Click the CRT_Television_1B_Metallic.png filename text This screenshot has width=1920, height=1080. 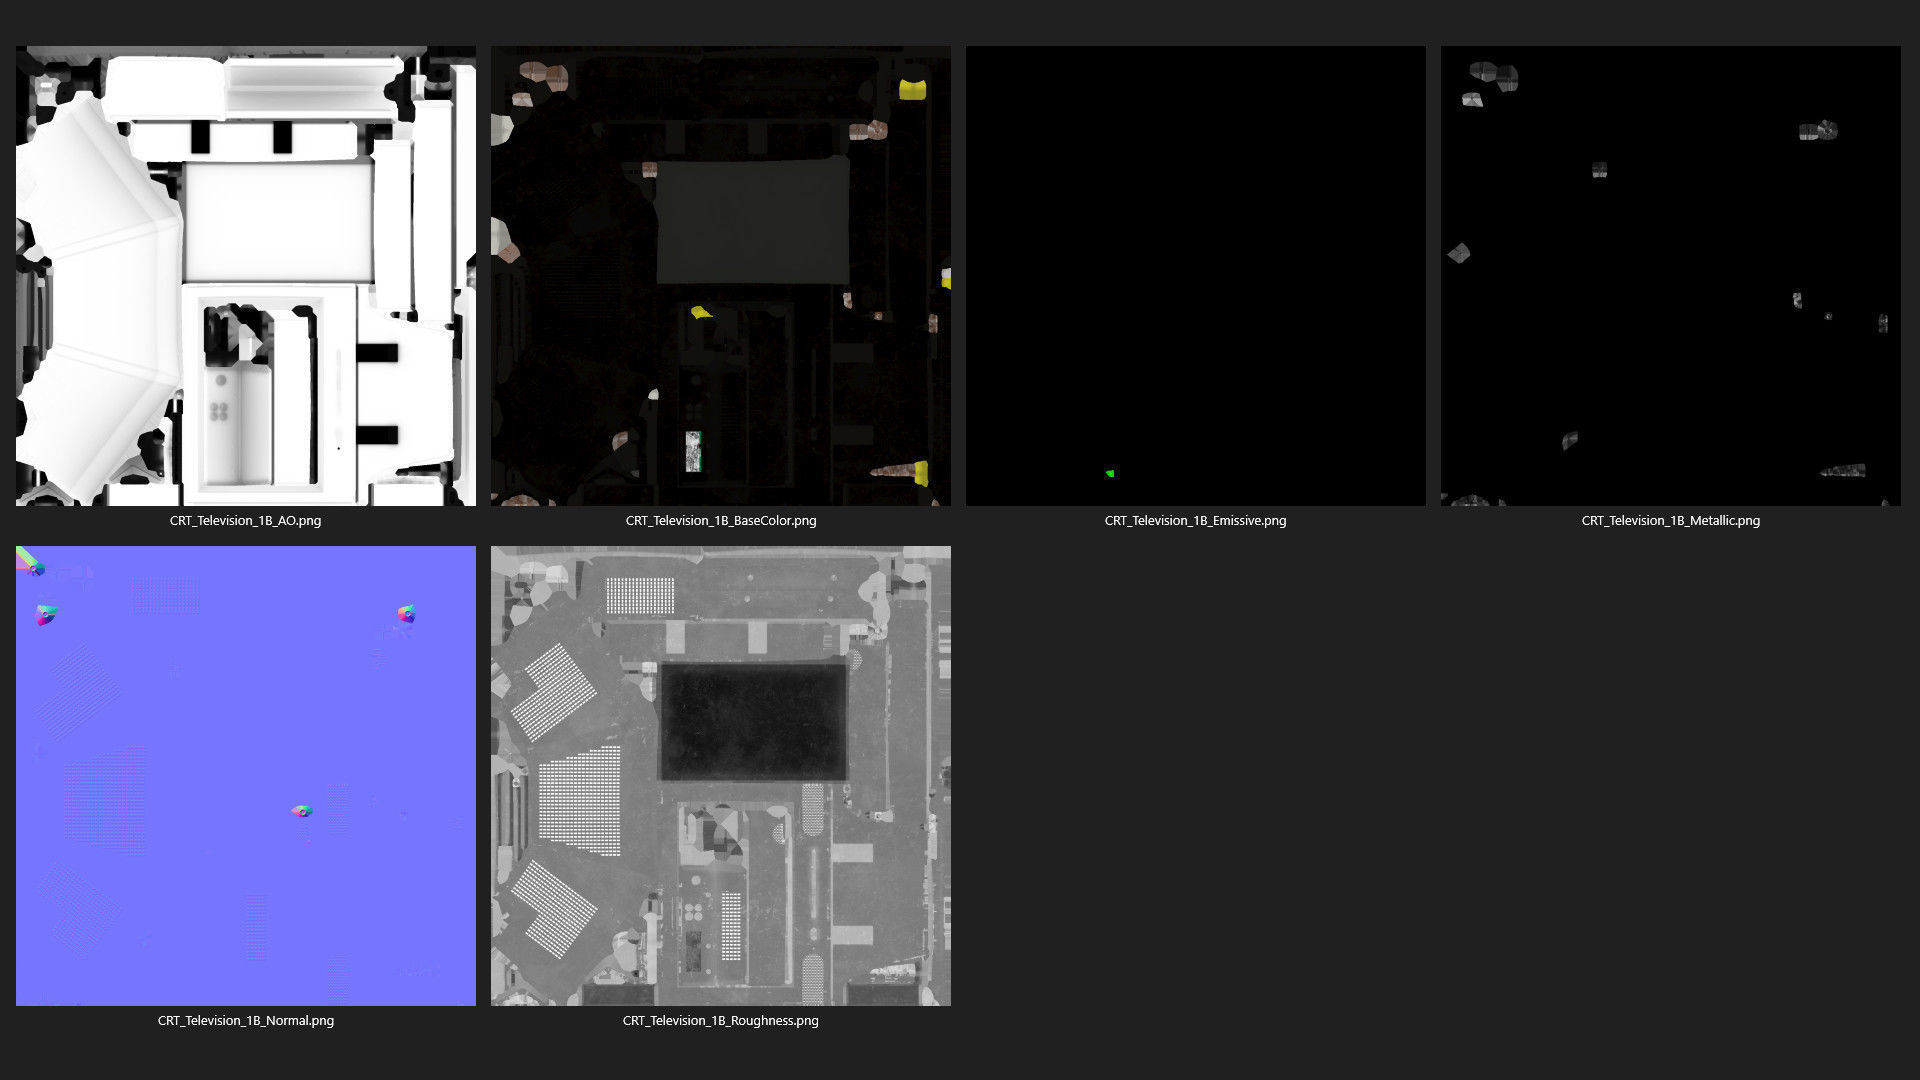[1670, 520]
